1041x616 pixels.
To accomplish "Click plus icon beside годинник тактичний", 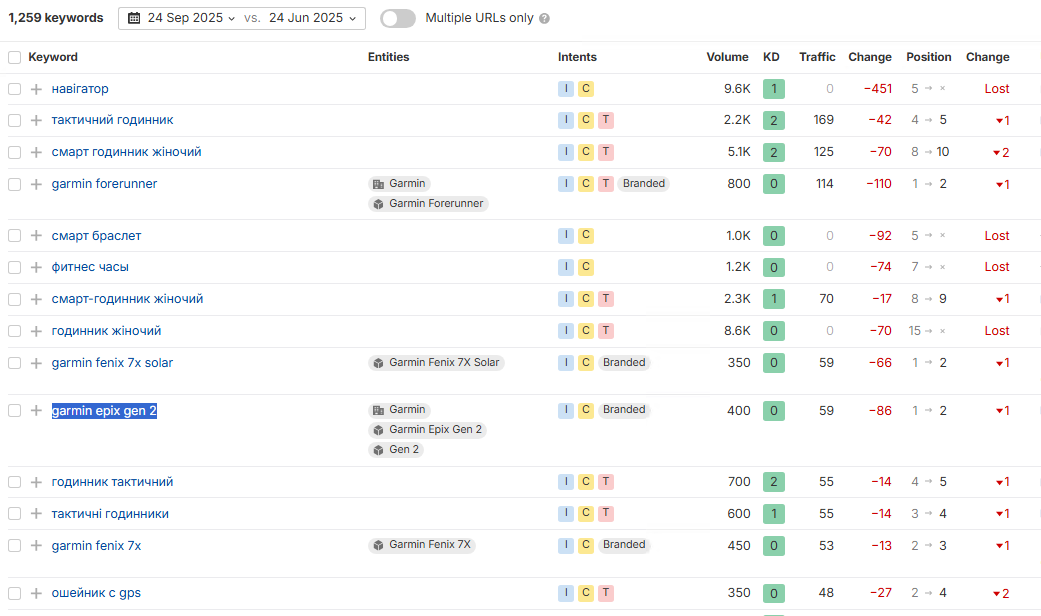I will tap(37, 482).
